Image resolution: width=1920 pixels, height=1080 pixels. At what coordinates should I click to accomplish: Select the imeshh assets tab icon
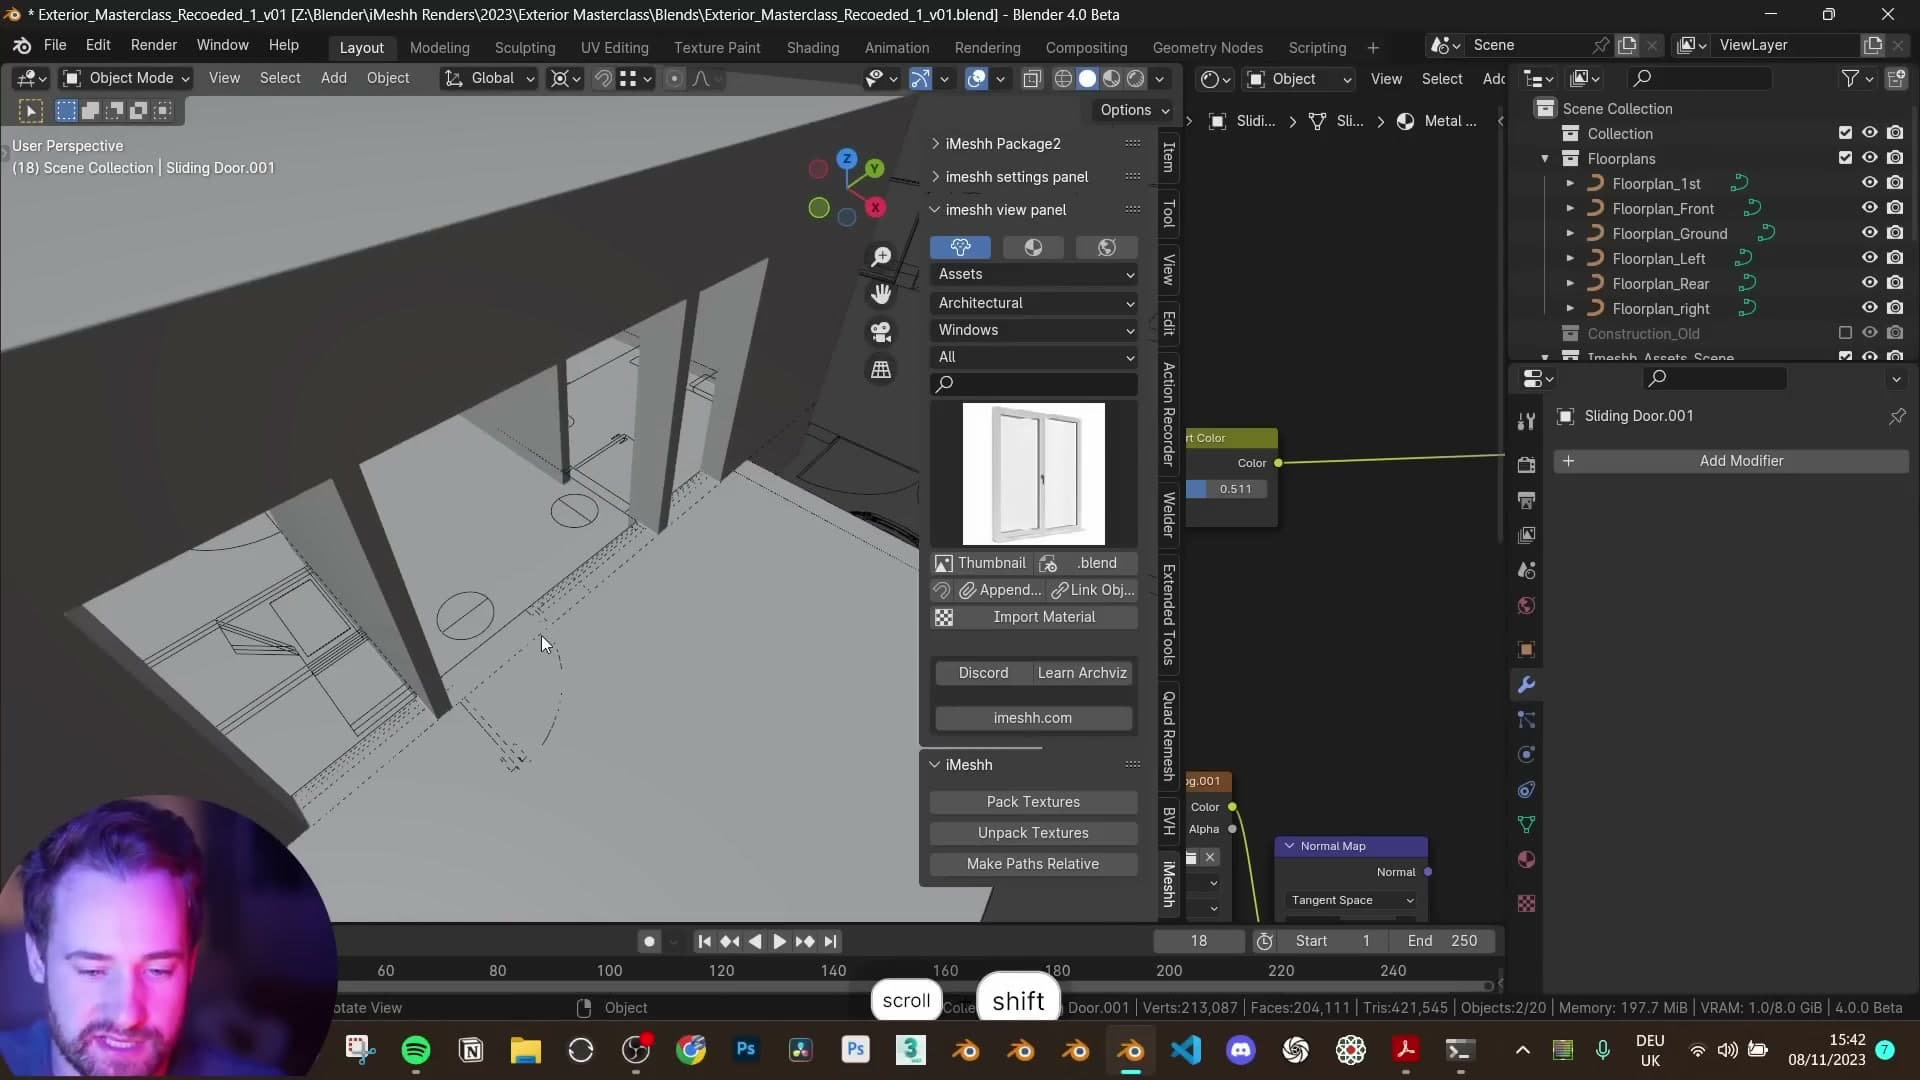tap(960, 247)
